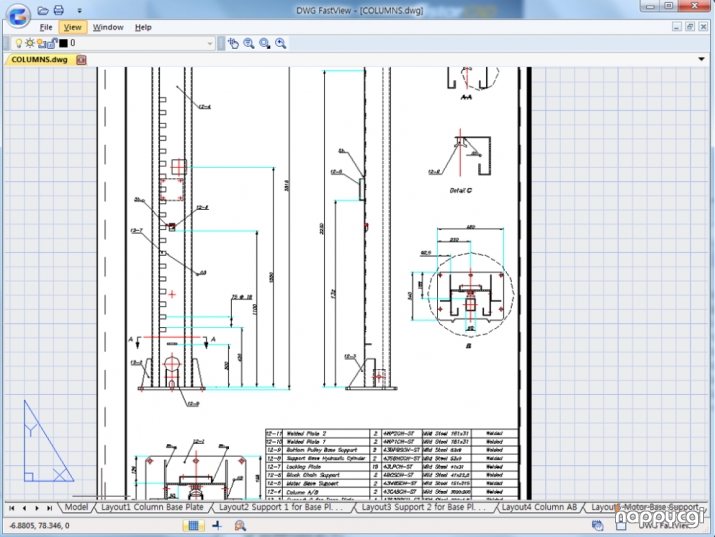Click 'Detail C' label in drawing
This screenshot has height=537, width=715.
pos(461,191)
